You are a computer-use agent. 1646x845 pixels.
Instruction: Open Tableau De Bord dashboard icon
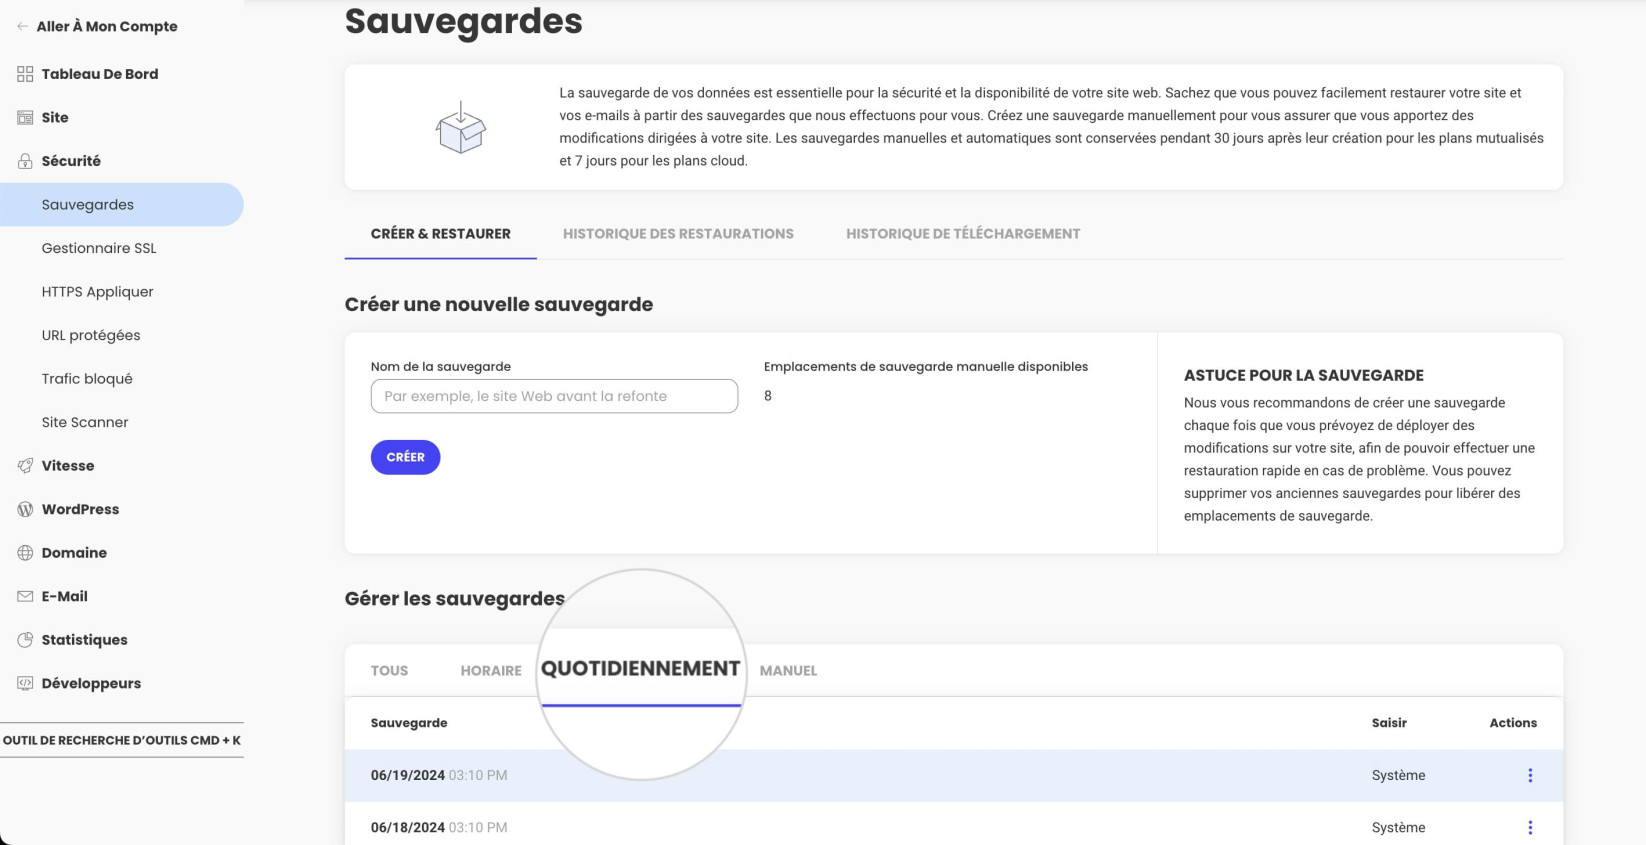[25, 74]
